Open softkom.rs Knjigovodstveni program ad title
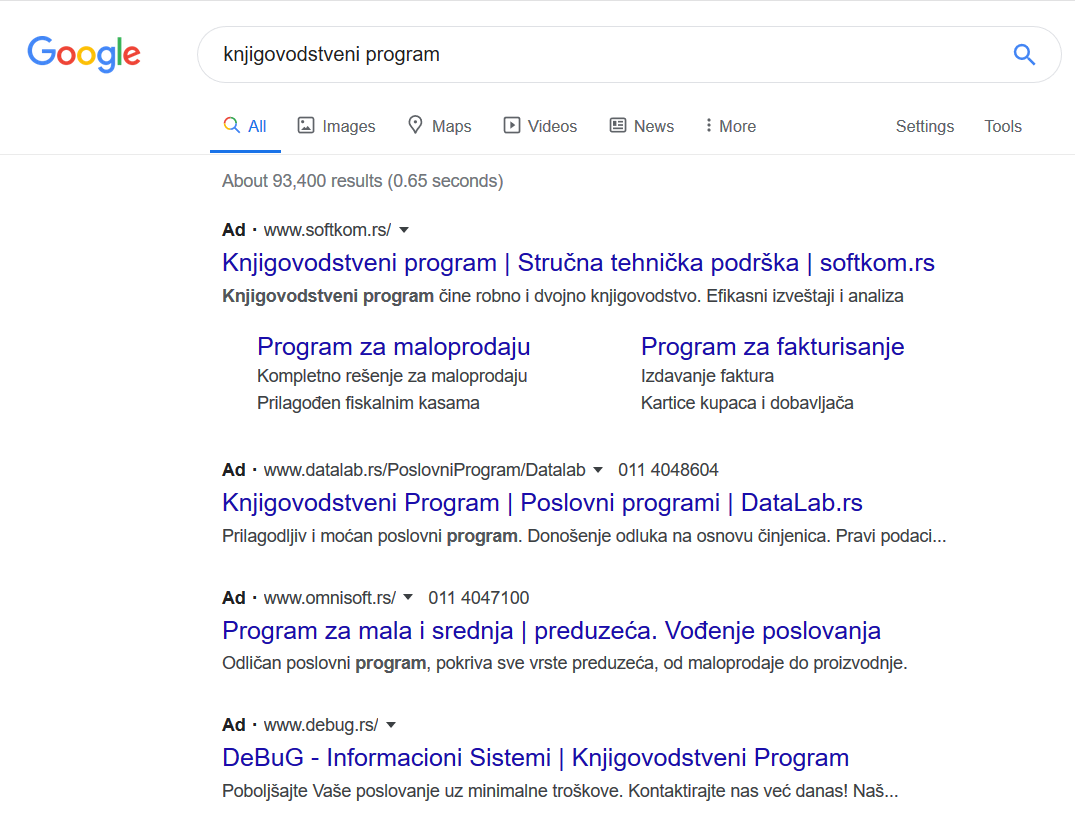The image size is (1075, 825). [x=578, y=263]
